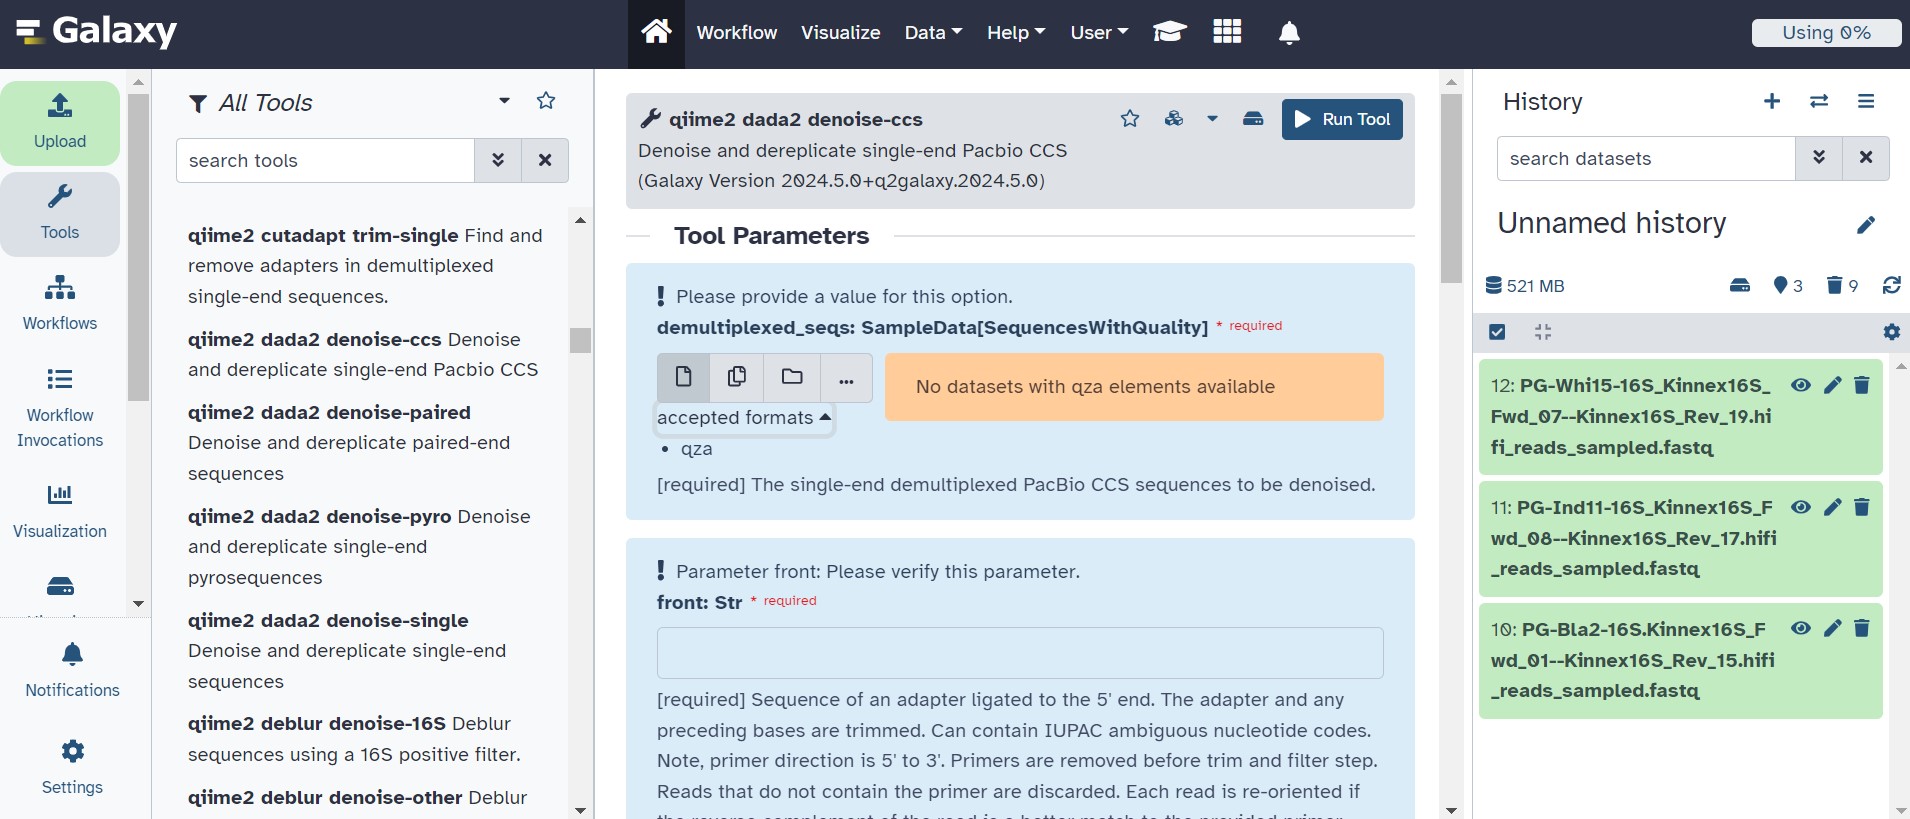1910x819 pixels.
Task: Create a new history with plus icon
Action: pyautogui.click(x=1771, y=101)
